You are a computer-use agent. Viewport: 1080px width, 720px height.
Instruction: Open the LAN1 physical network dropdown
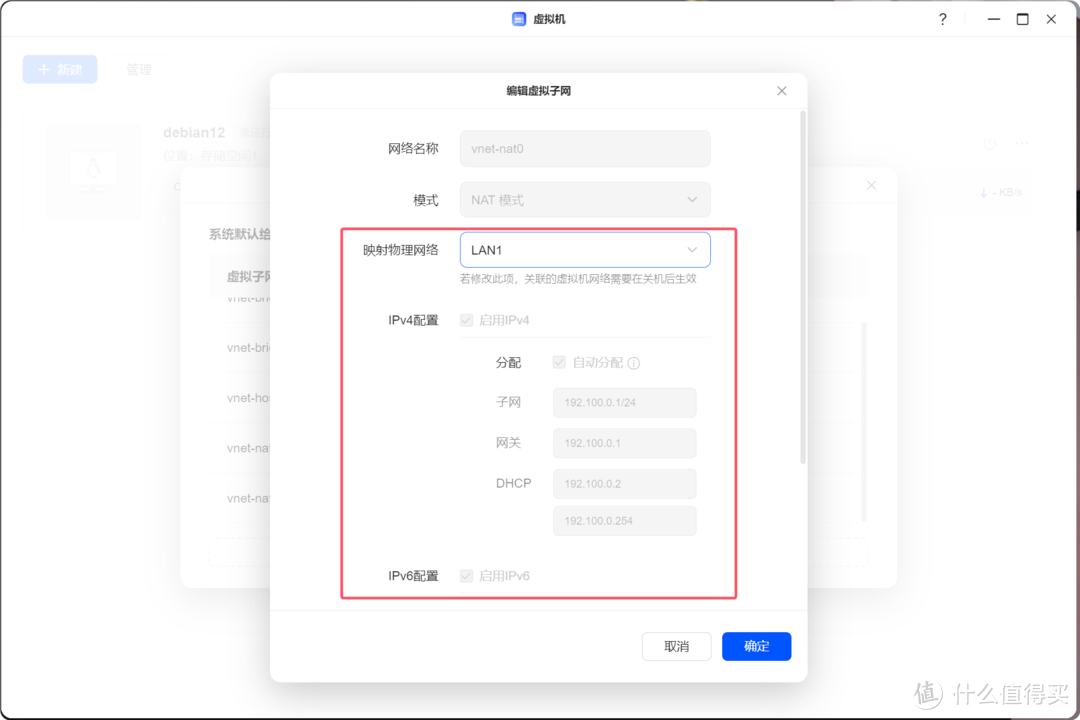point(584,249)
